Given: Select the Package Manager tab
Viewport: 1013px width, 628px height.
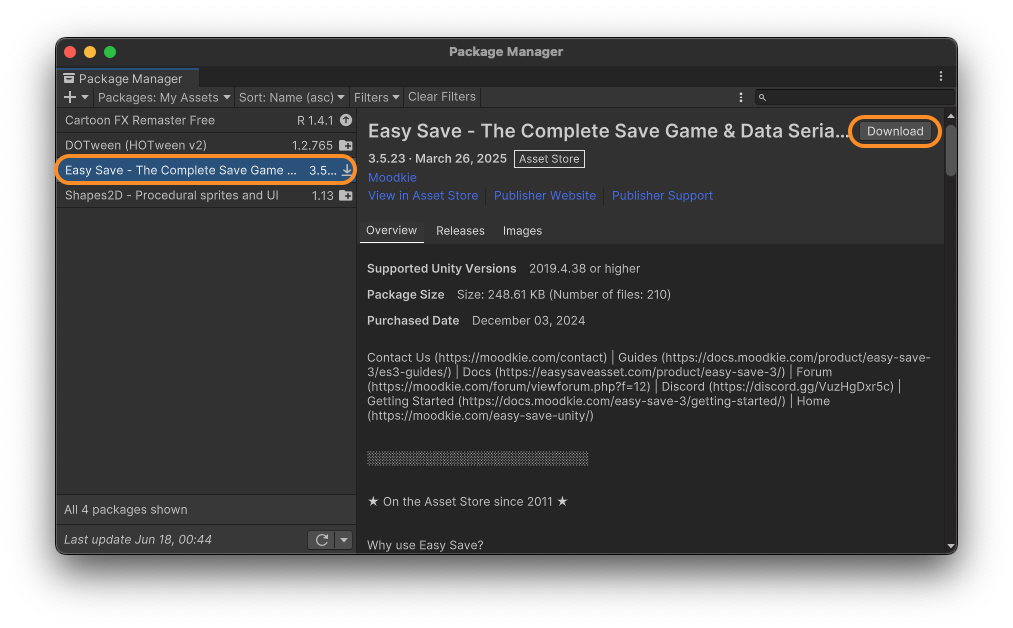Looking at the screenshot, I should (128, 78).
